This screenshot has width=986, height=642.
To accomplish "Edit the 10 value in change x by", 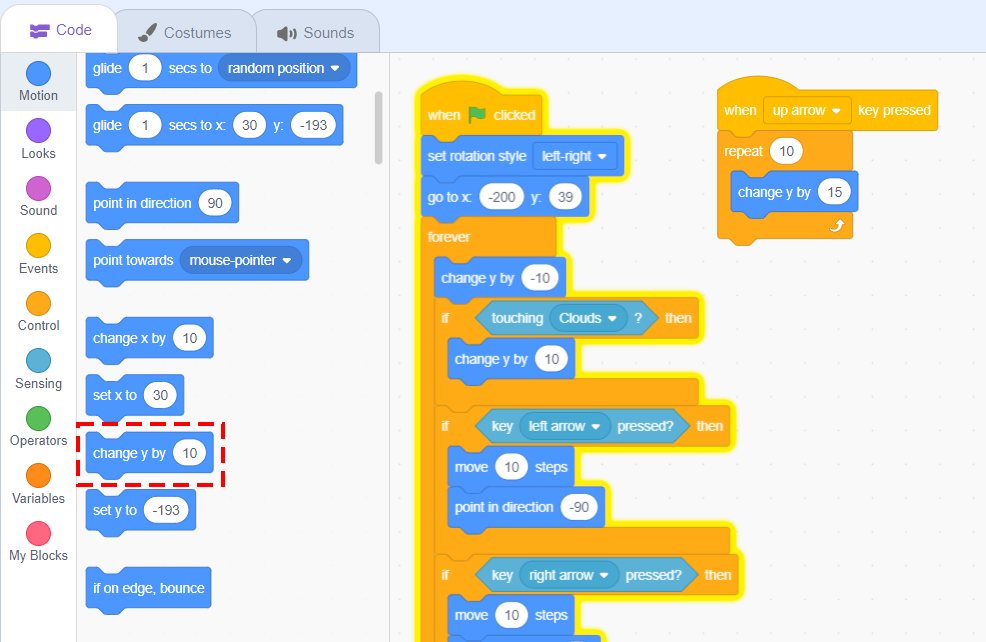I will 190,338.
